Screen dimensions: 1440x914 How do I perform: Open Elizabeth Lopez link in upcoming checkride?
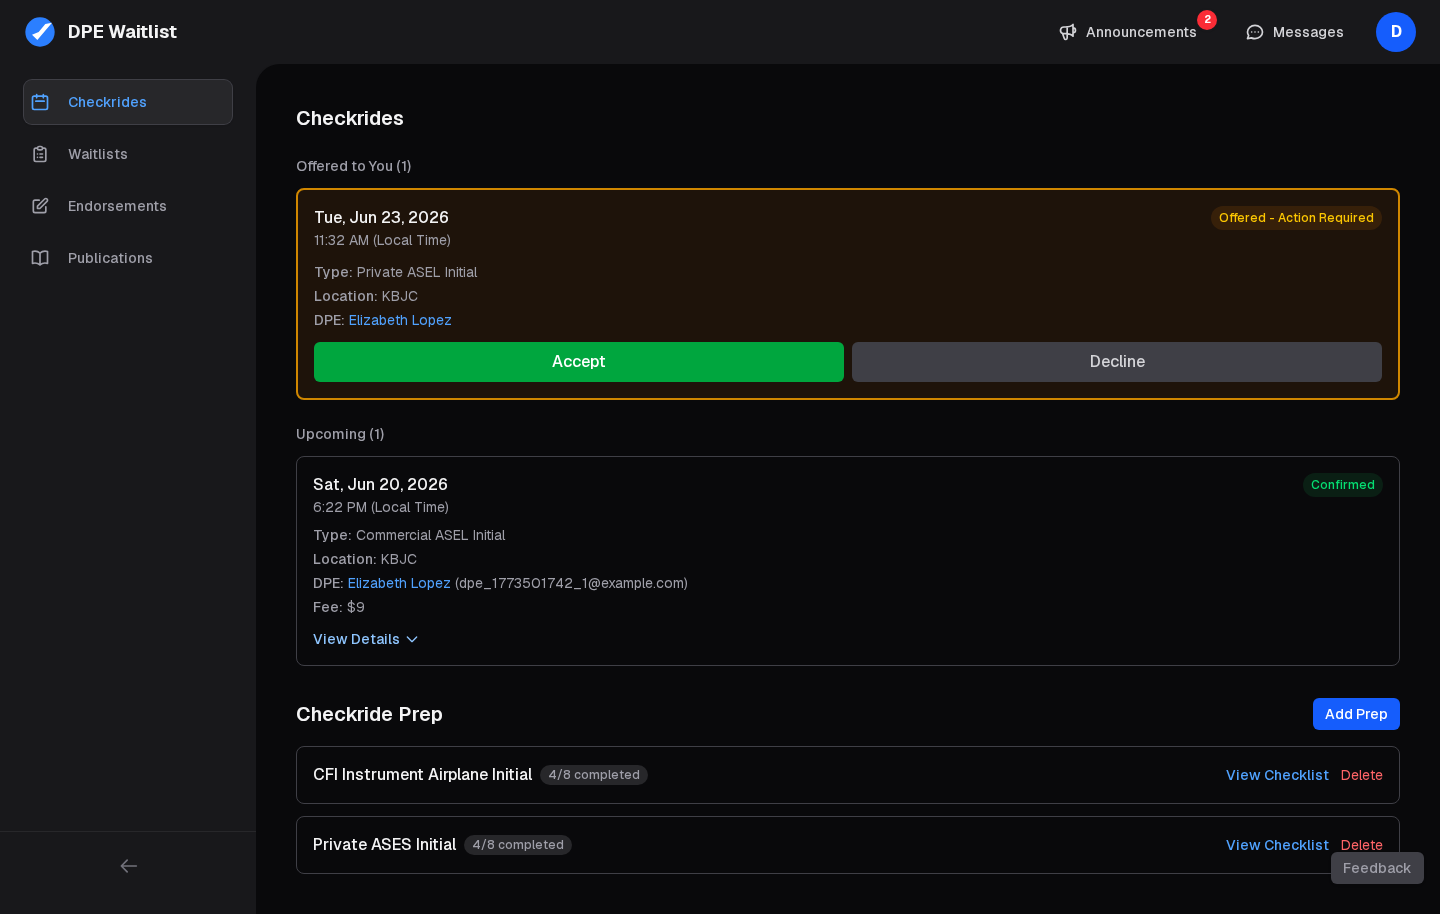point(399,583)
